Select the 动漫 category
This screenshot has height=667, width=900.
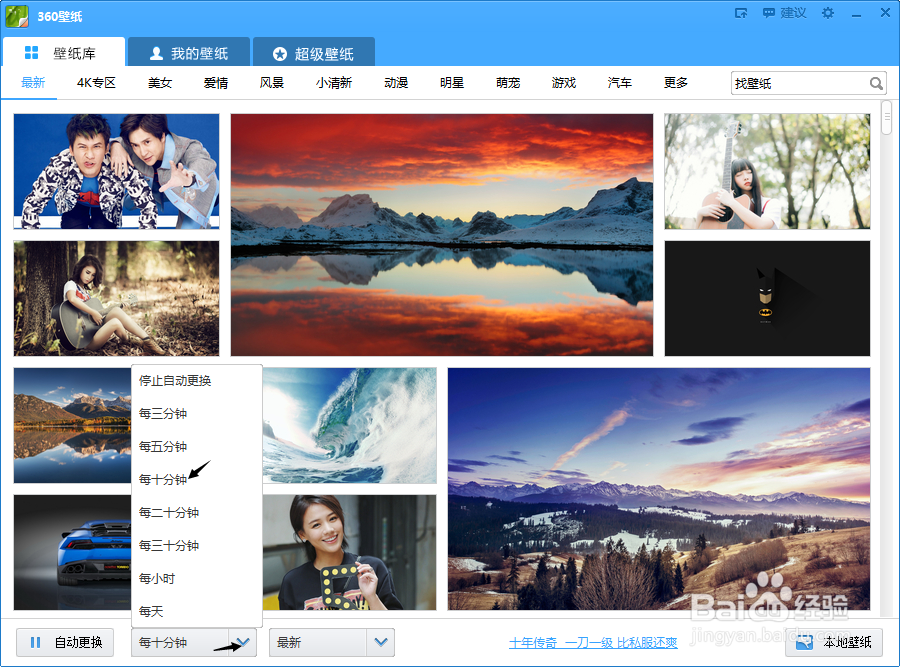point(396,83)
